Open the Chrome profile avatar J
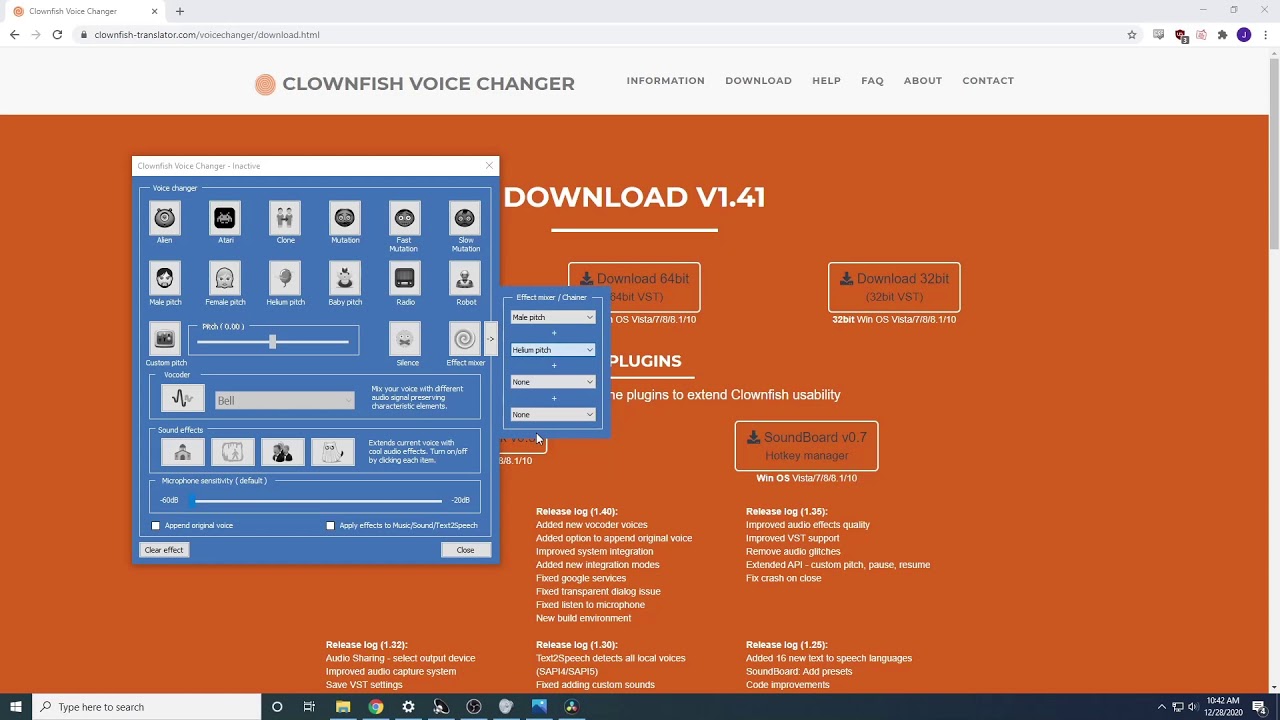Viewport: 1280px width, 720px height. click(1244, 35)
